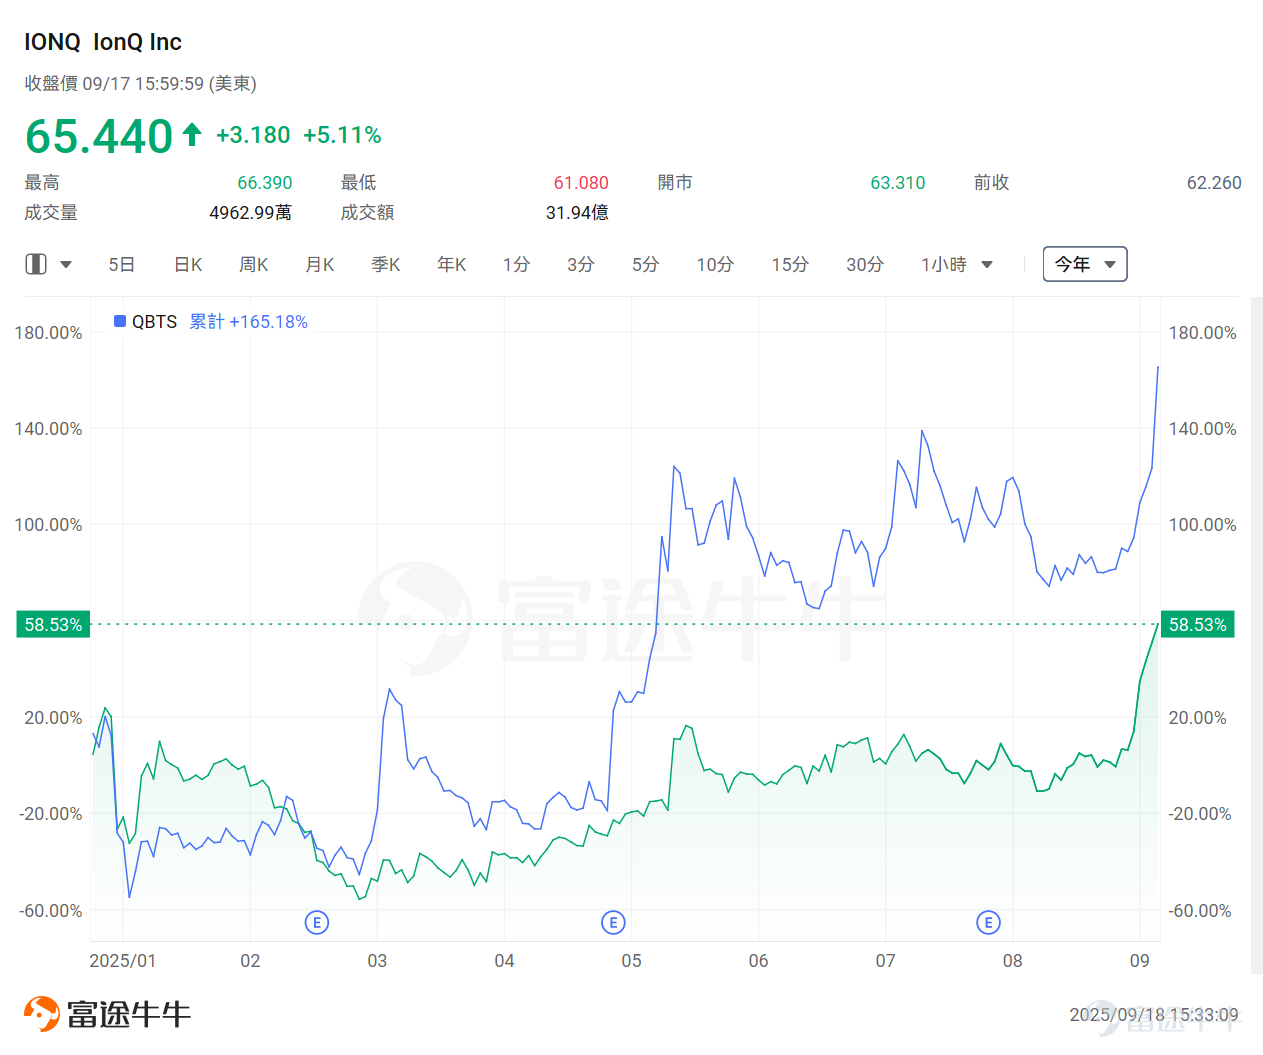Click the 最高 value 66.390
This screenshot has height=1055, width=1263.
[265, 183]
